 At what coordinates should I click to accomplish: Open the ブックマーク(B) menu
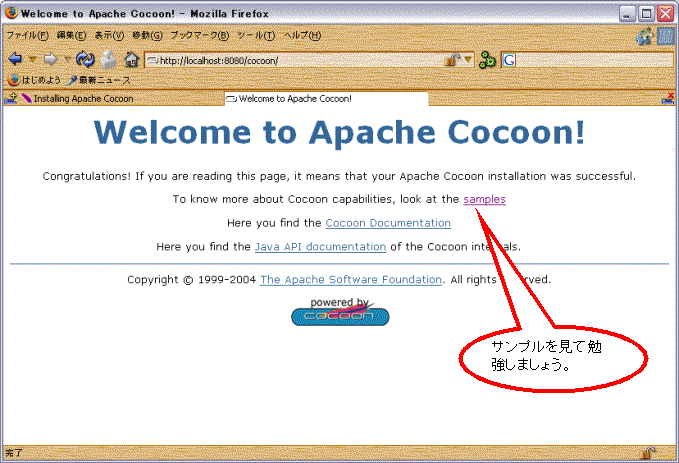pyautogui.click(x=200, y=36)
